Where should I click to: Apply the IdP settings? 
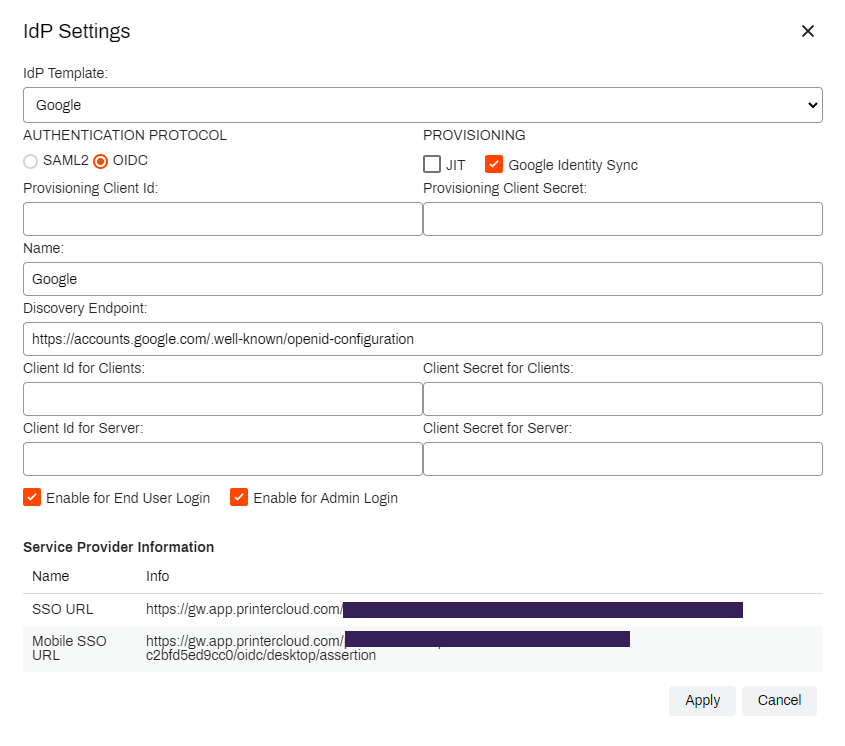(x=702, y=700)
